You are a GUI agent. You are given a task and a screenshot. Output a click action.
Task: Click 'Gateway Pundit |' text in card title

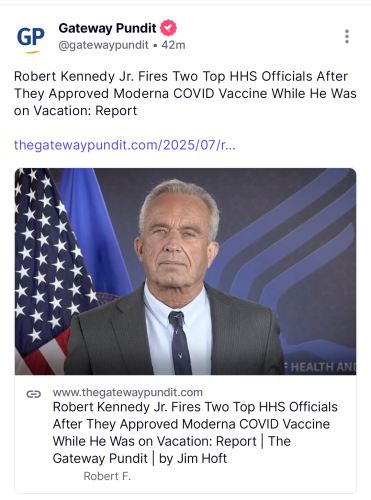[104, 458]
